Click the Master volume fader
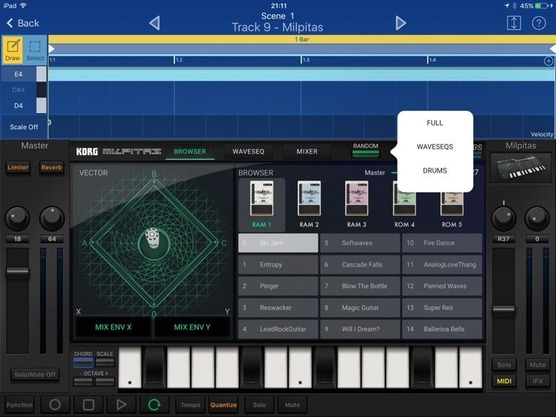 17,272
